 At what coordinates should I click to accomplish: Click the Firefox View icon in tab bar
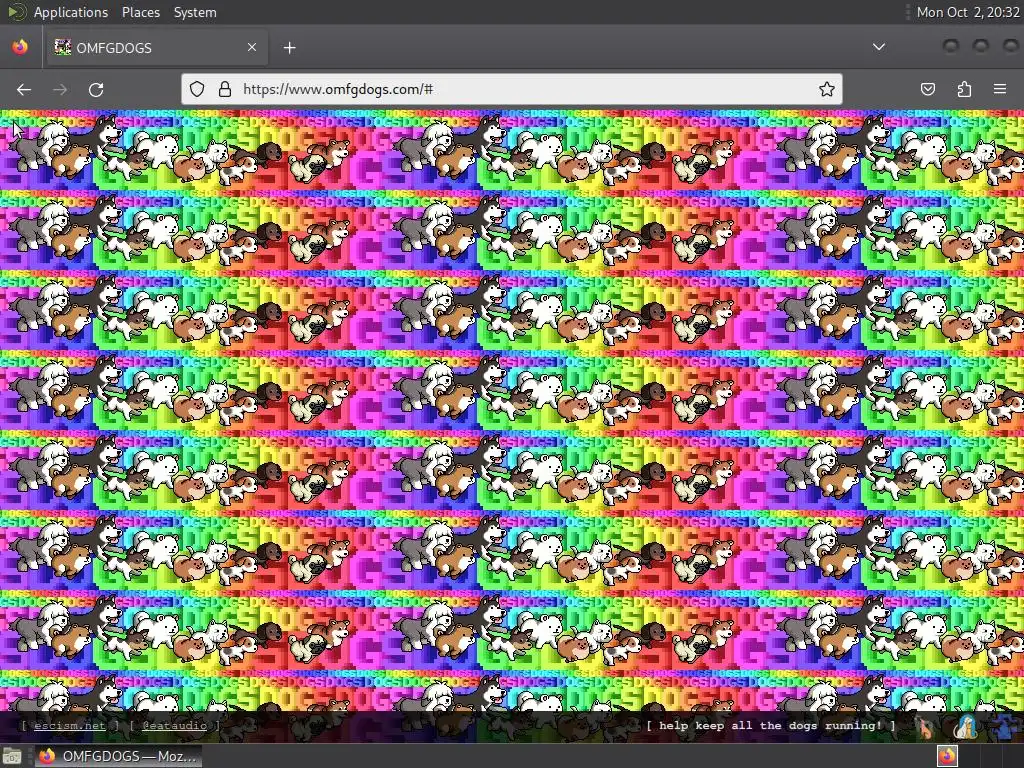click(x=20, y=47)
